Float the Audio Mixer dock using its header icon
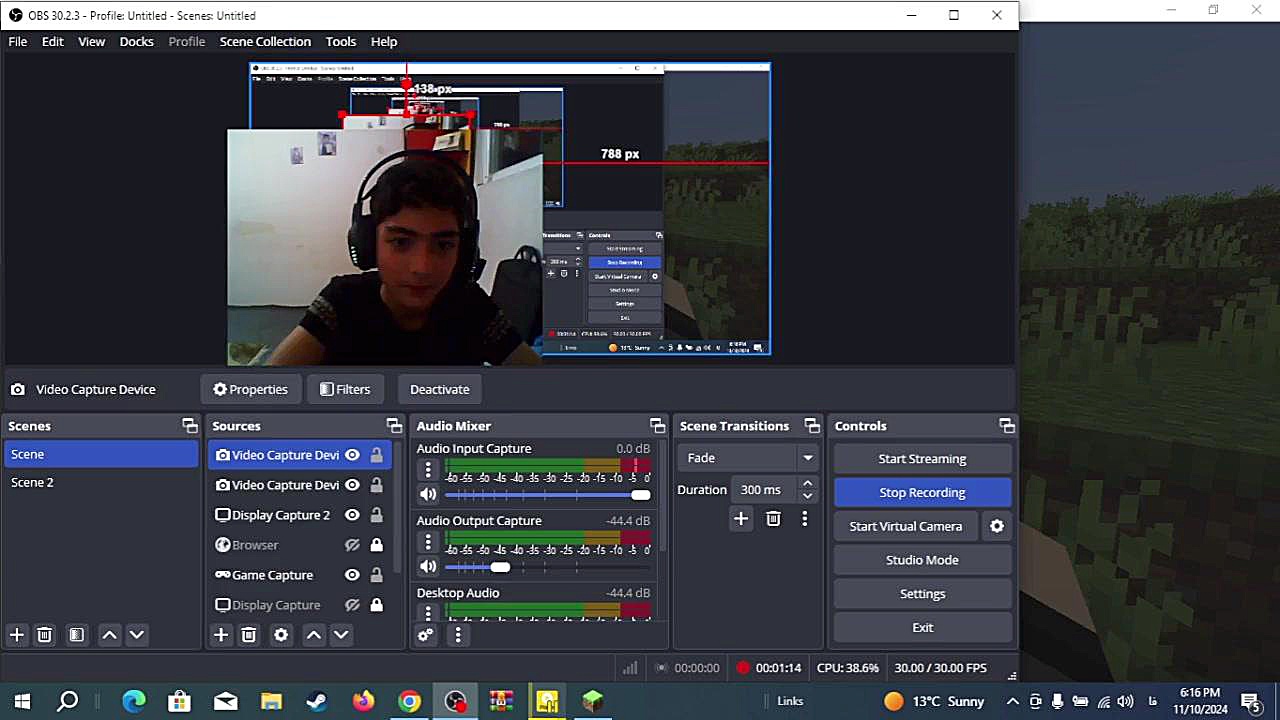Image resolution: width=1280 pixels, height=720 pixels. [657, 426]
